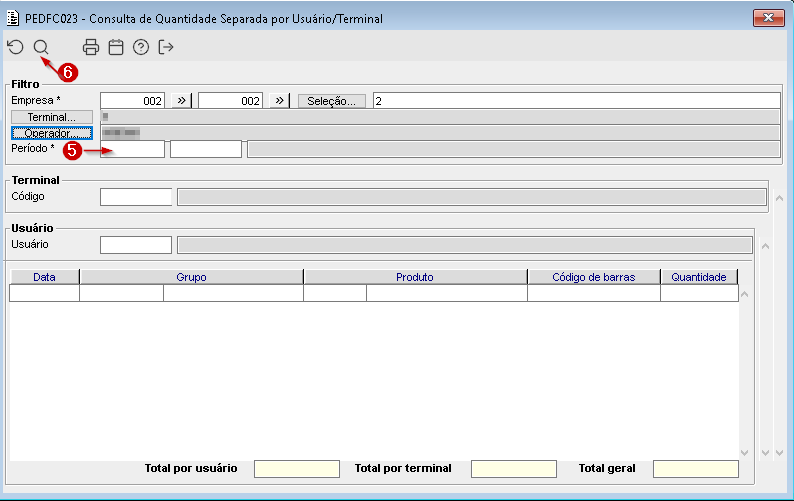Click first Empresa field showing 002
This screenshot has width=794, height=501.
(x=132, y=100)
